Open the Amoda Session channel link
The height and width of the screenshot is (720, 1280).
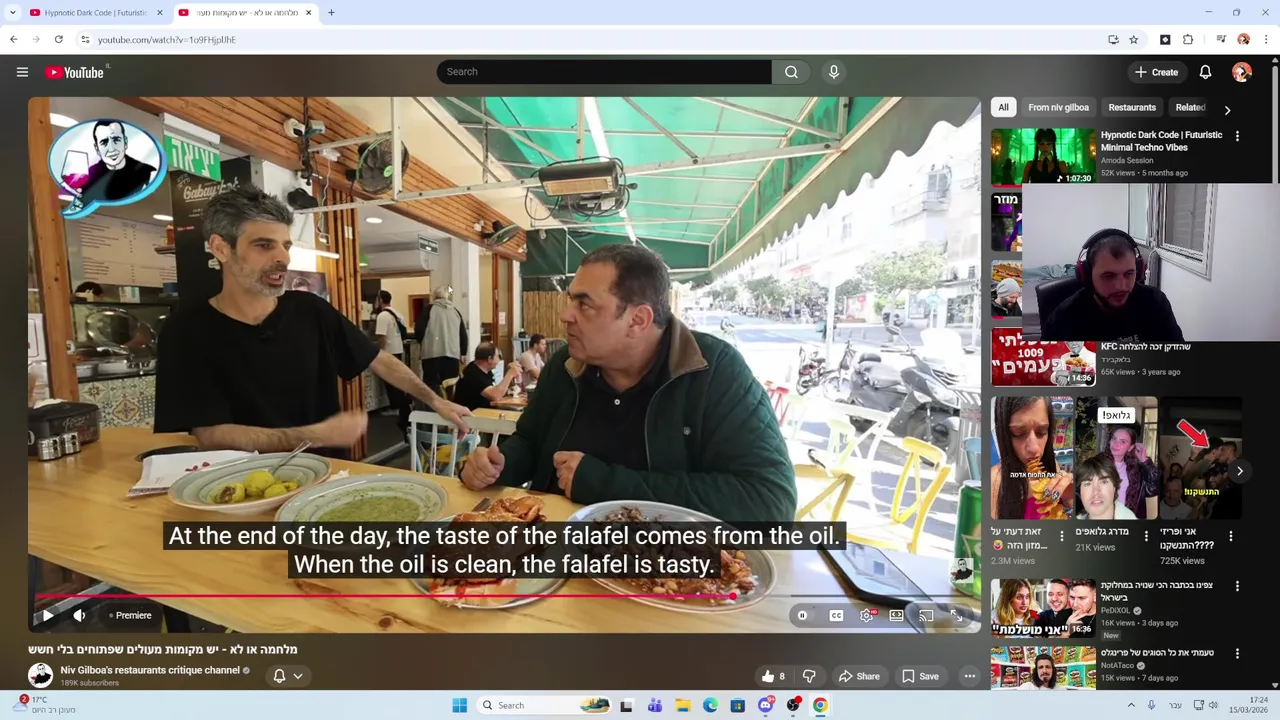click(1127, 160)
